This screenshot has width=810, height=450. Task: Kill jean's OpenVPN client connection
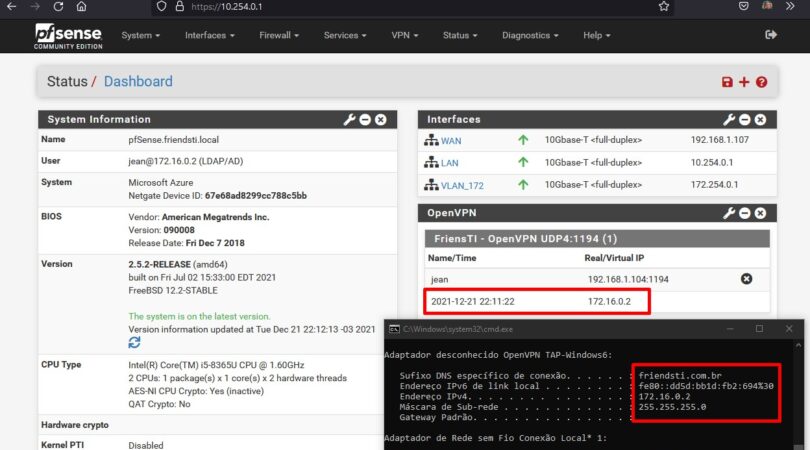coord(746,279)
